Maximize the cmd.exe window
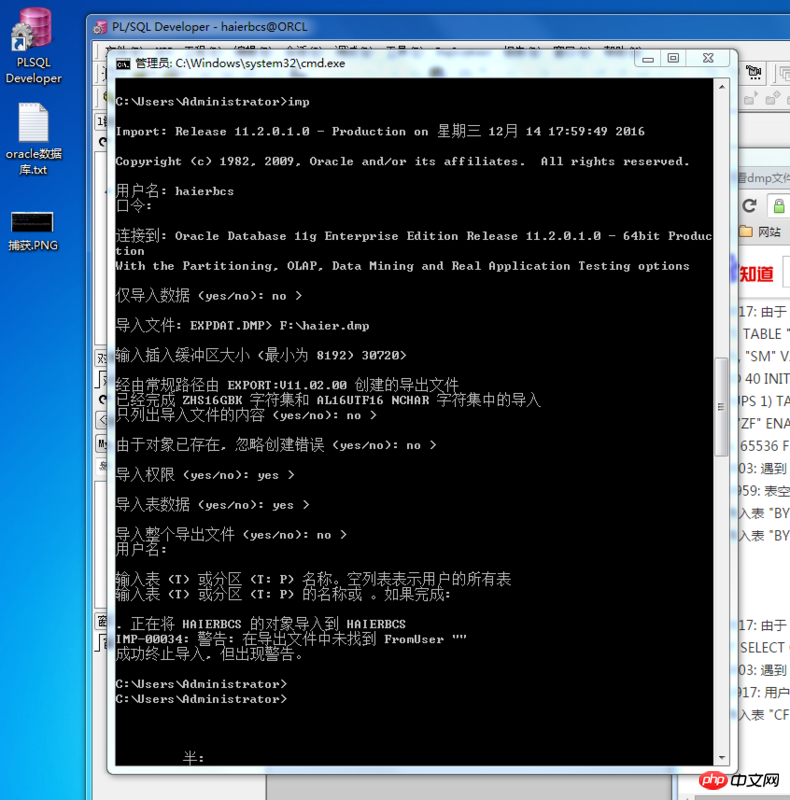790x800 pixels. pyautogui.click(x=673, y=59)
